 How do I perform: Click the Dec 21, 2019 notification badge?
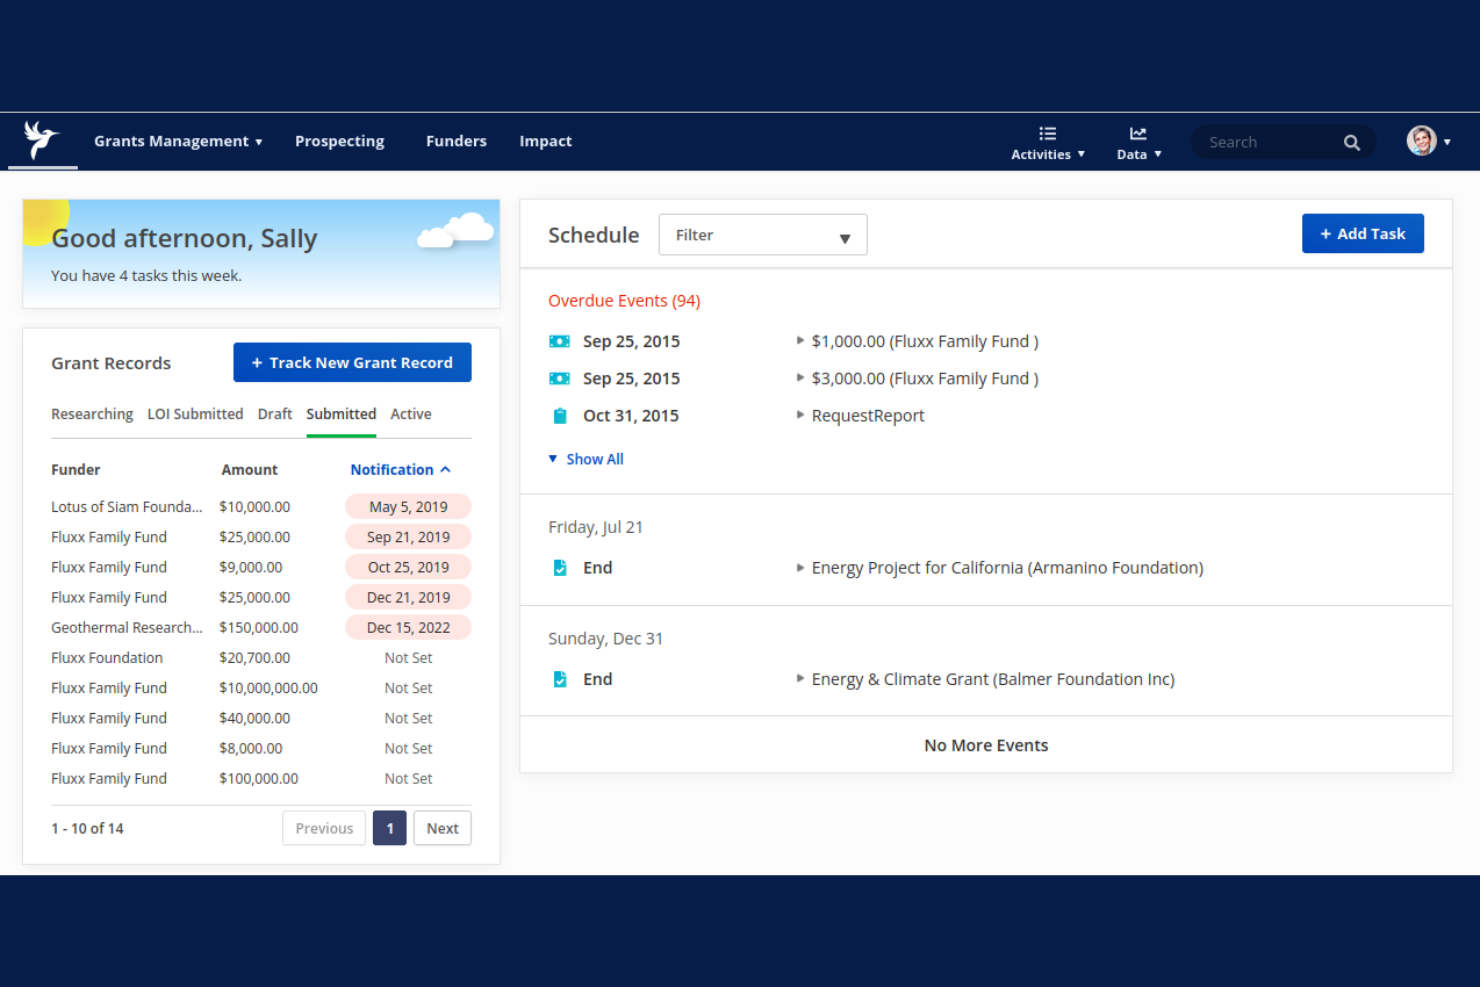[408, 597]
